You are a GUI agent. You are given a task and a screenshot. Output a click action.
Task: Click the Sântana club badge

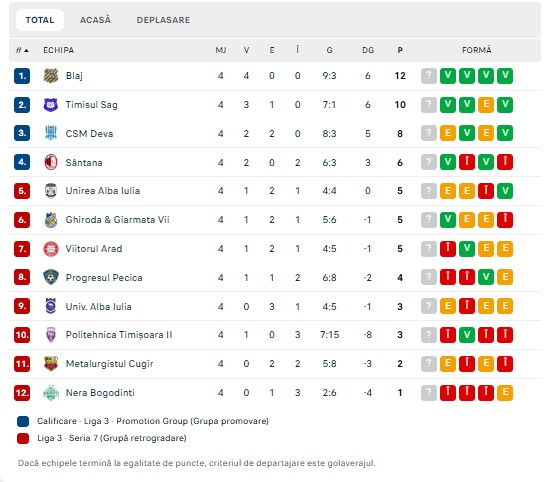tap(51, 162)
